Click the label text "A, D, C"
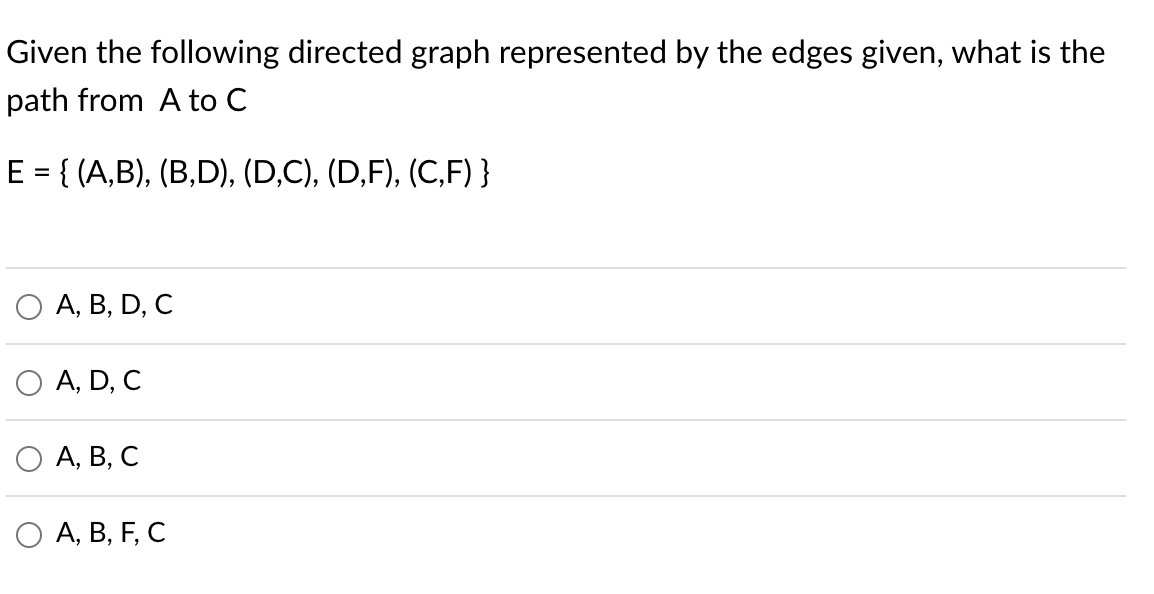This screenshot has width=1154, height=594. [x=99, y=382]
